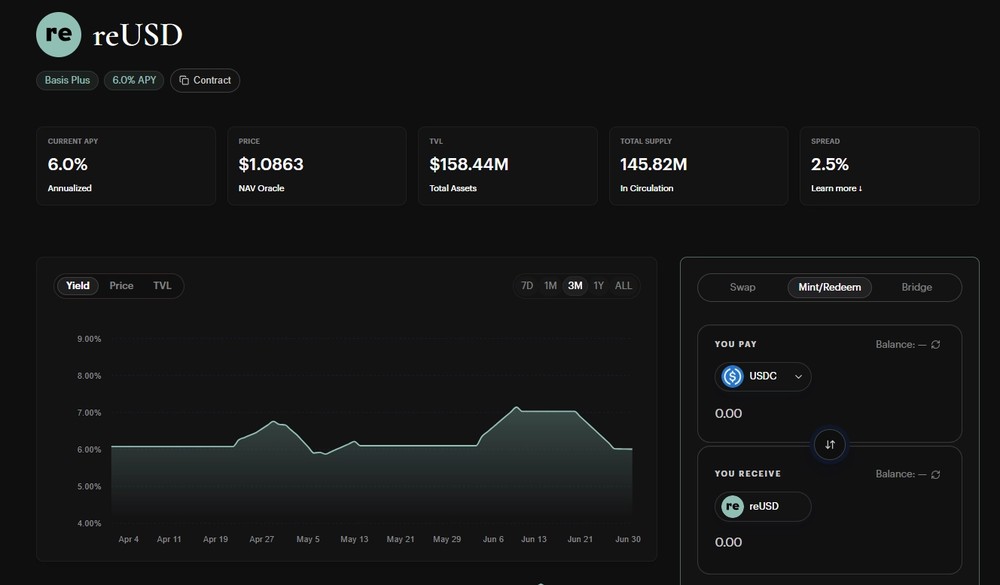The image size is (1000, 585).
Task: Click the You Pay amount field
Action: pos(829,413)
